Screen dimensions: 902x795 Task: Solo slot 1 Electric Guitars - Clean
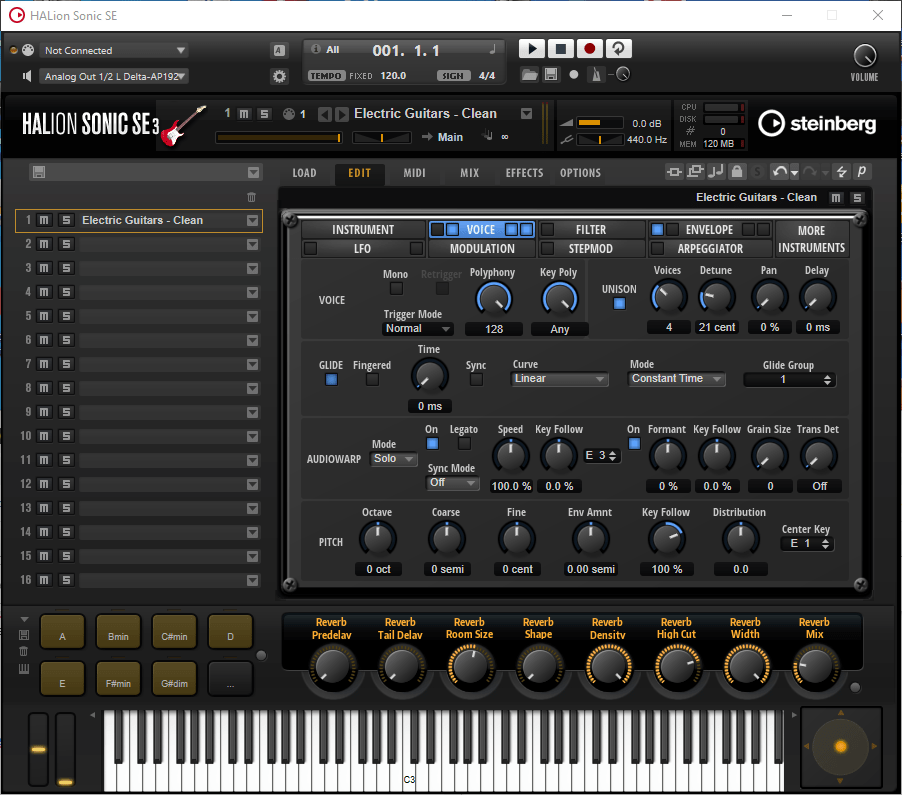pyautogui.click(x=66, y=220)
